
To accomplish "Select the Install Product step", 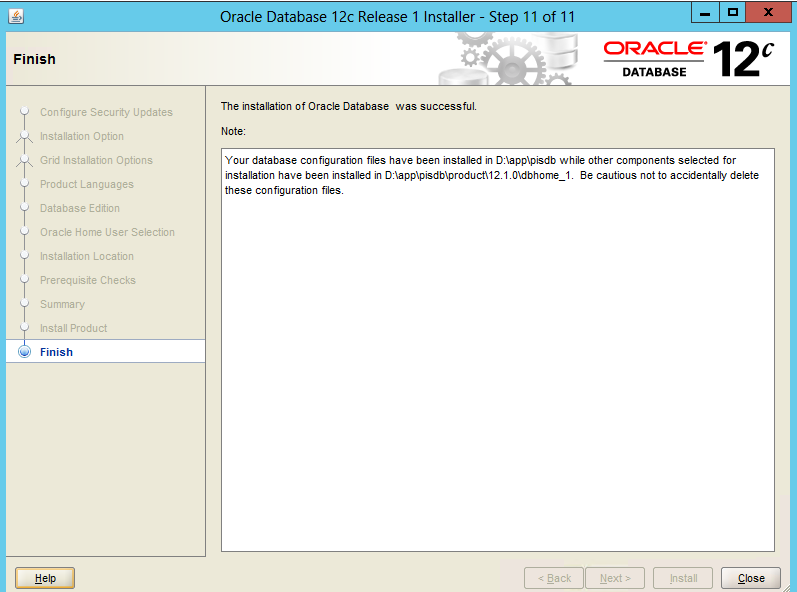I will click(x=73, y=328).
